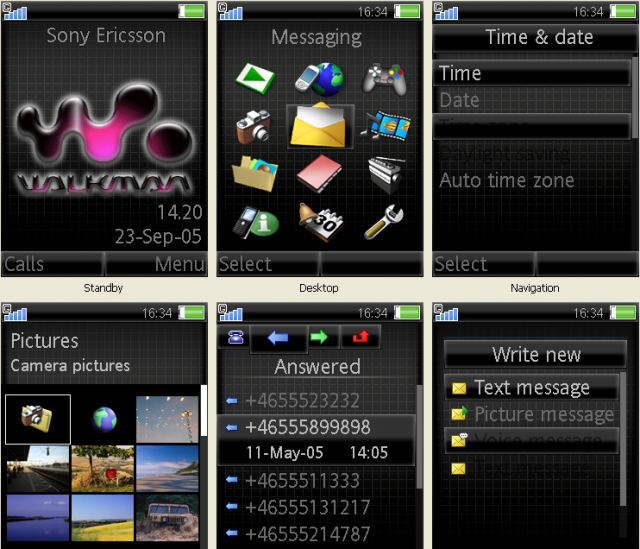Select the telephone tab icon in call list
Image resolution: width=640 pixels, height=549 pixels.
tap(235, 337)
